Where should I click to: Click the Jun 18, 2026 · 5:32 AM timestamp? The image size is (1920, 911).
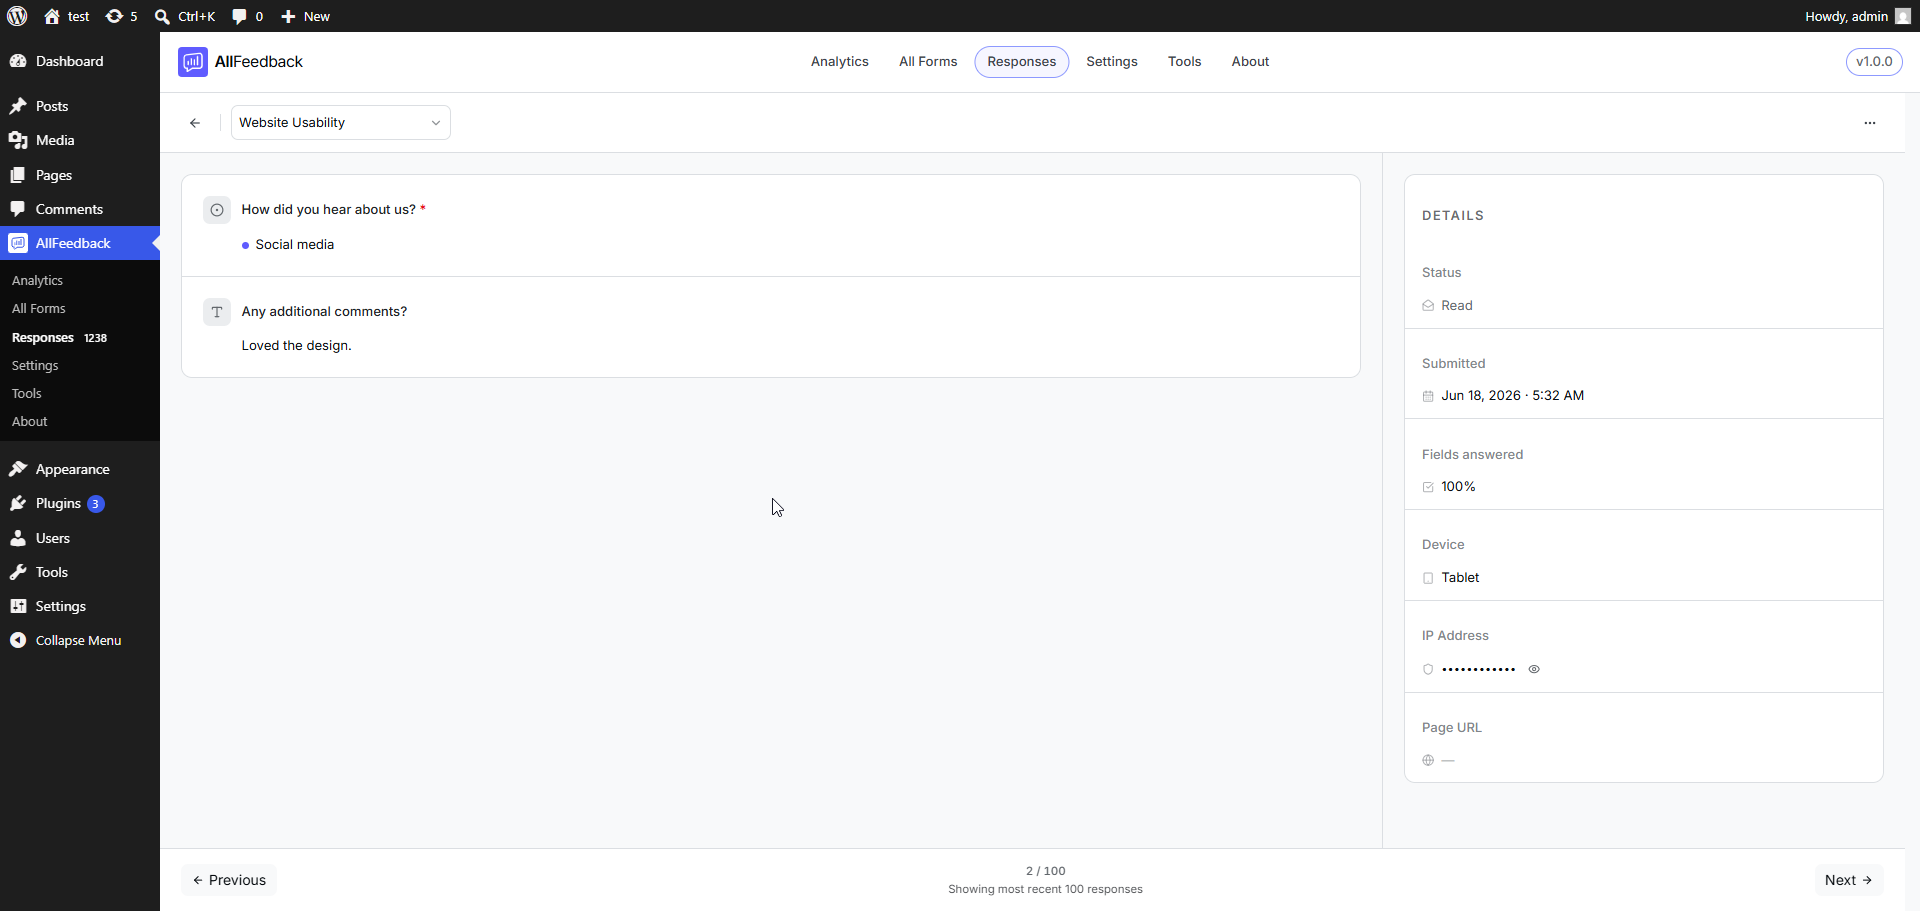[x=1512, y=396]
